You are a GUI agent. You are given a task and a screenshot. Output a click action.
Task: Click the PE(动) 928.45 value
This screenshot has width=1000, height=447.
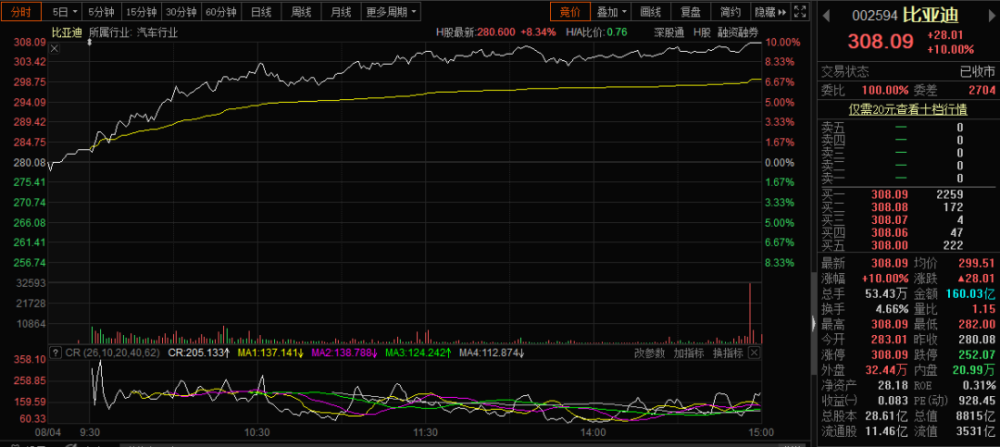tap(976, 400)
